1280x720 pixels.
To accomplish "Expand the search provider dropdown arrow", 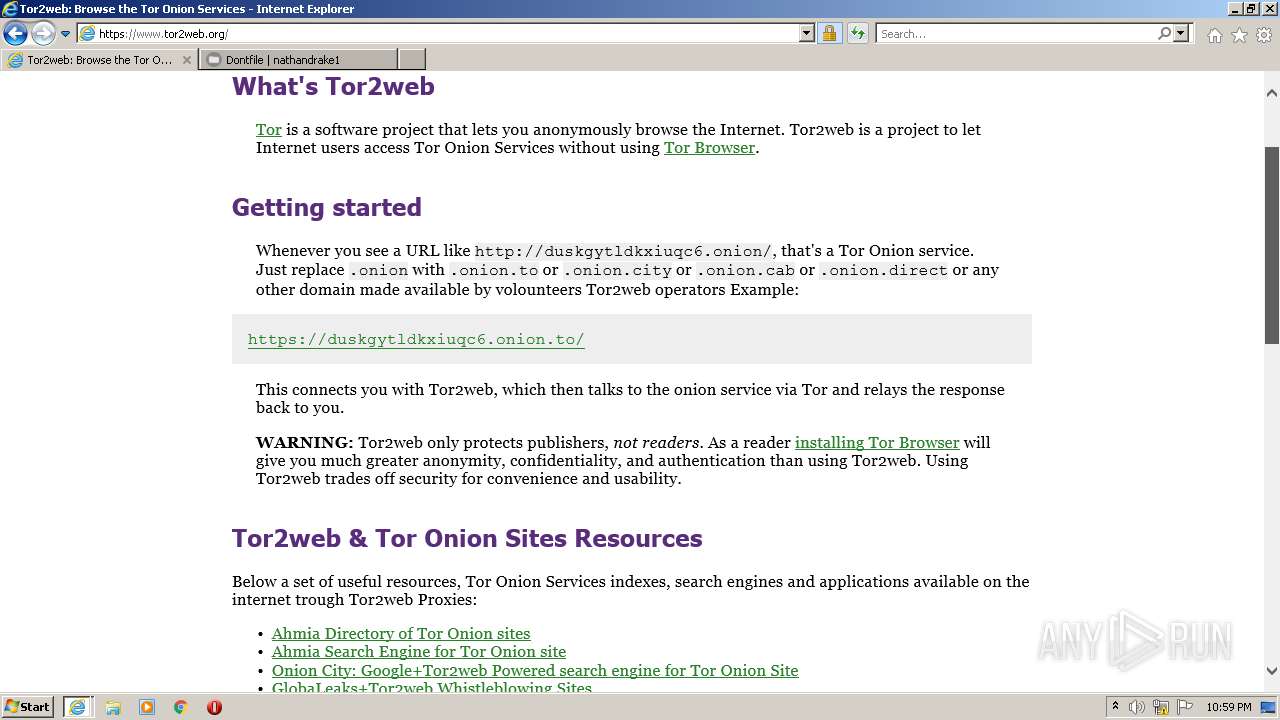I will pos(1181,33).
